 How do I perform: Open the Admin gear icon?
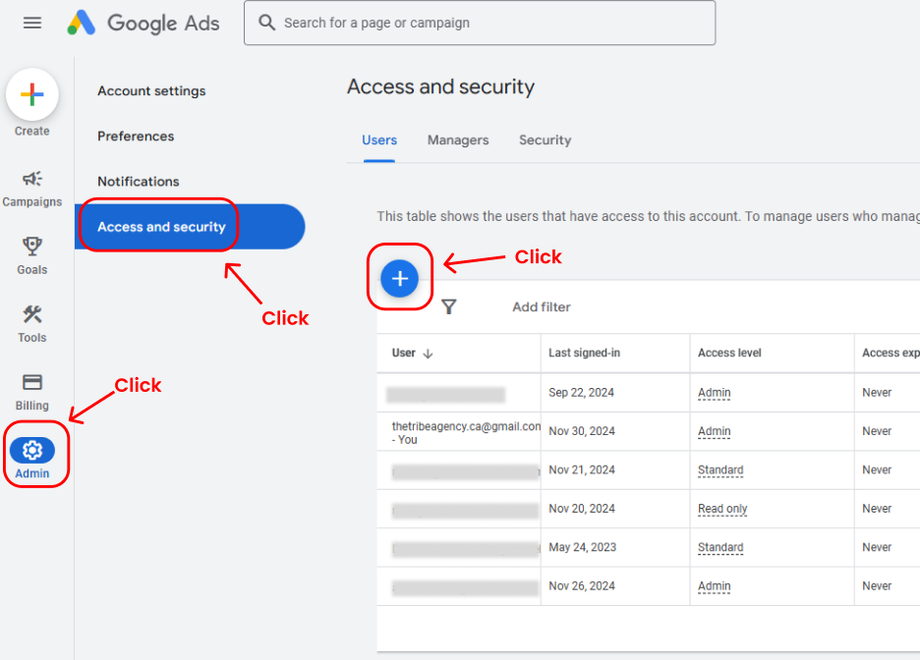point(32,450)
